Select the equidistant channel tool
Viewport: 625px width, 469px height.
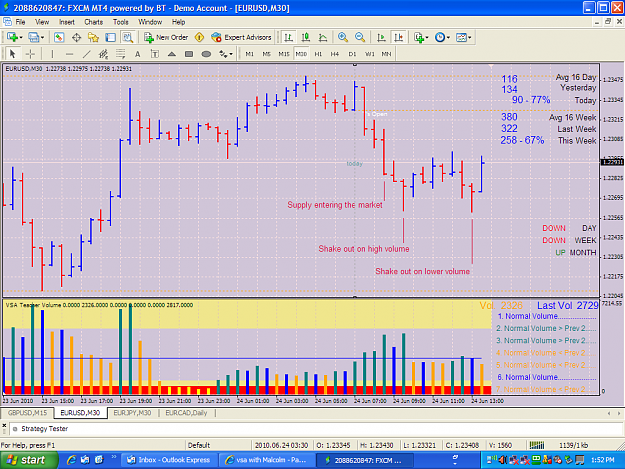[103, 54]
